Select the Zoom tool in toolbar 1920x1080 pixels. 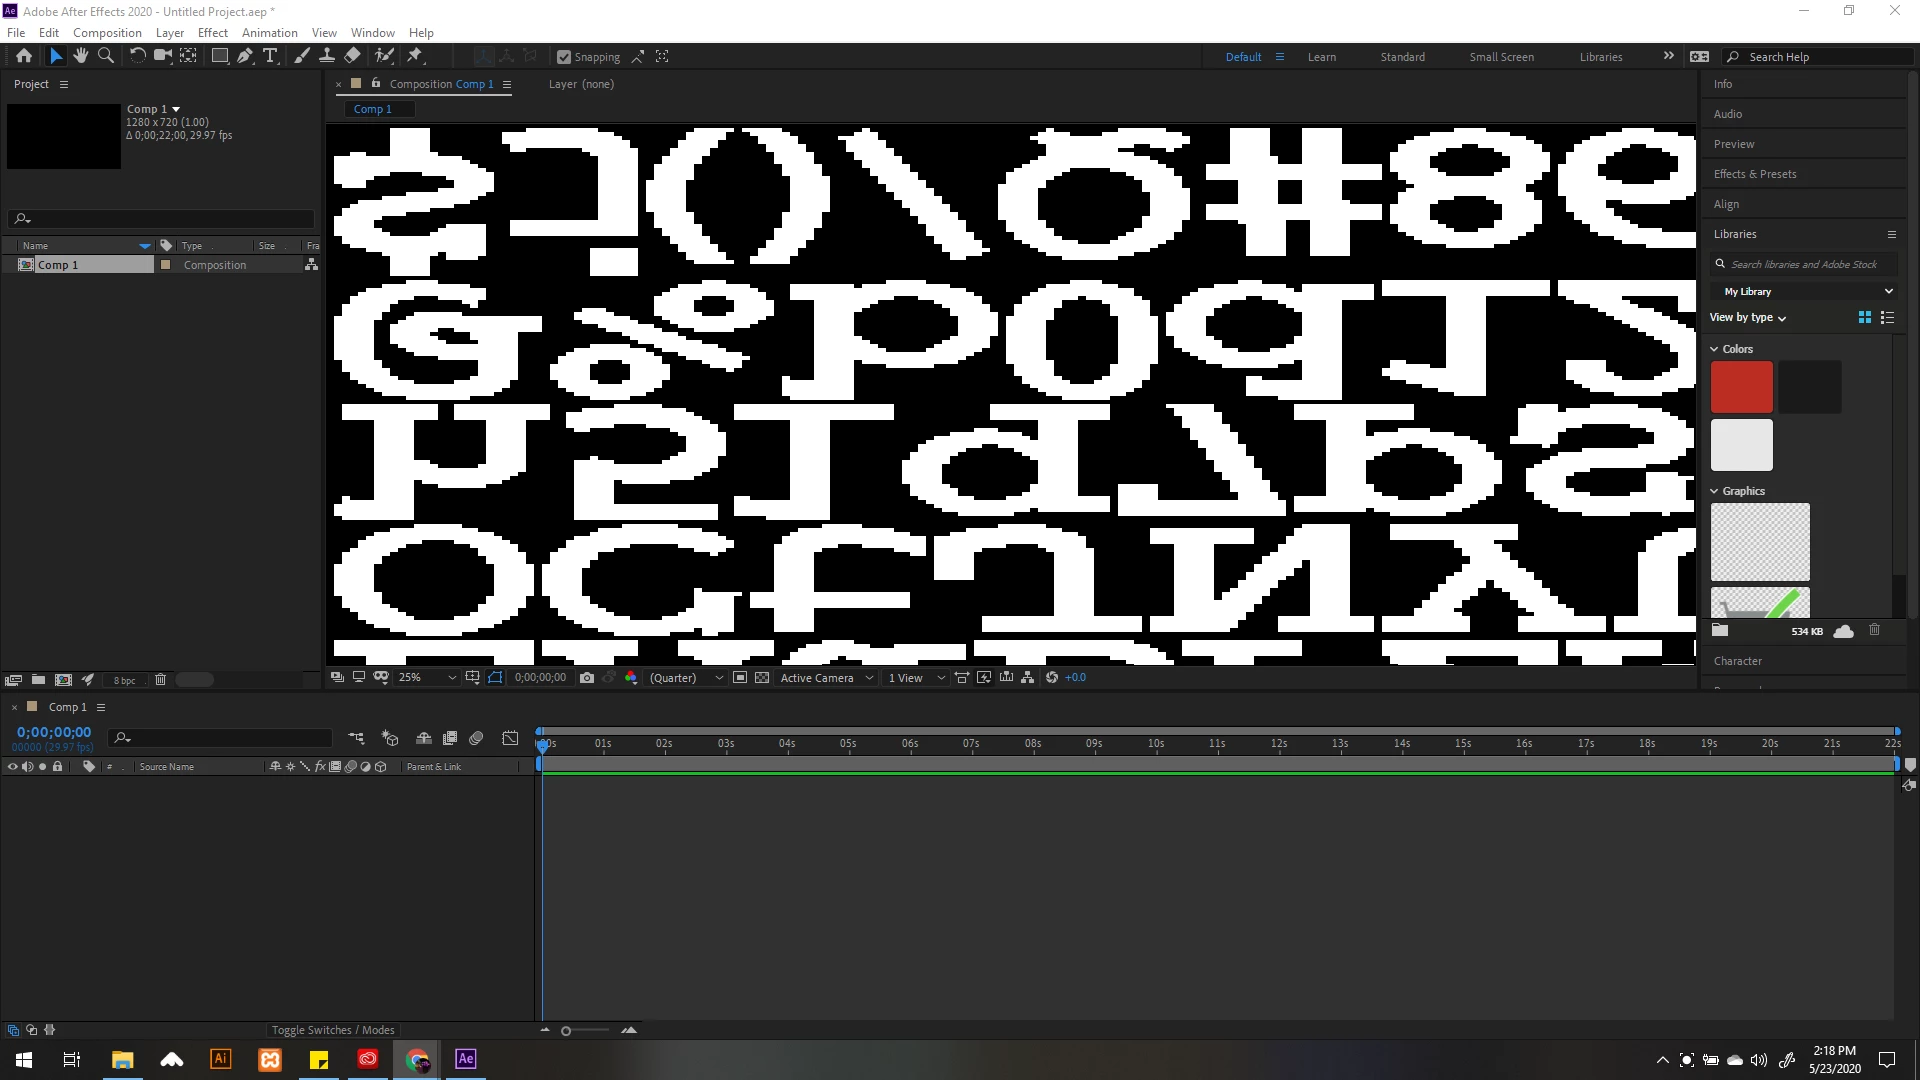pos(106,56)
